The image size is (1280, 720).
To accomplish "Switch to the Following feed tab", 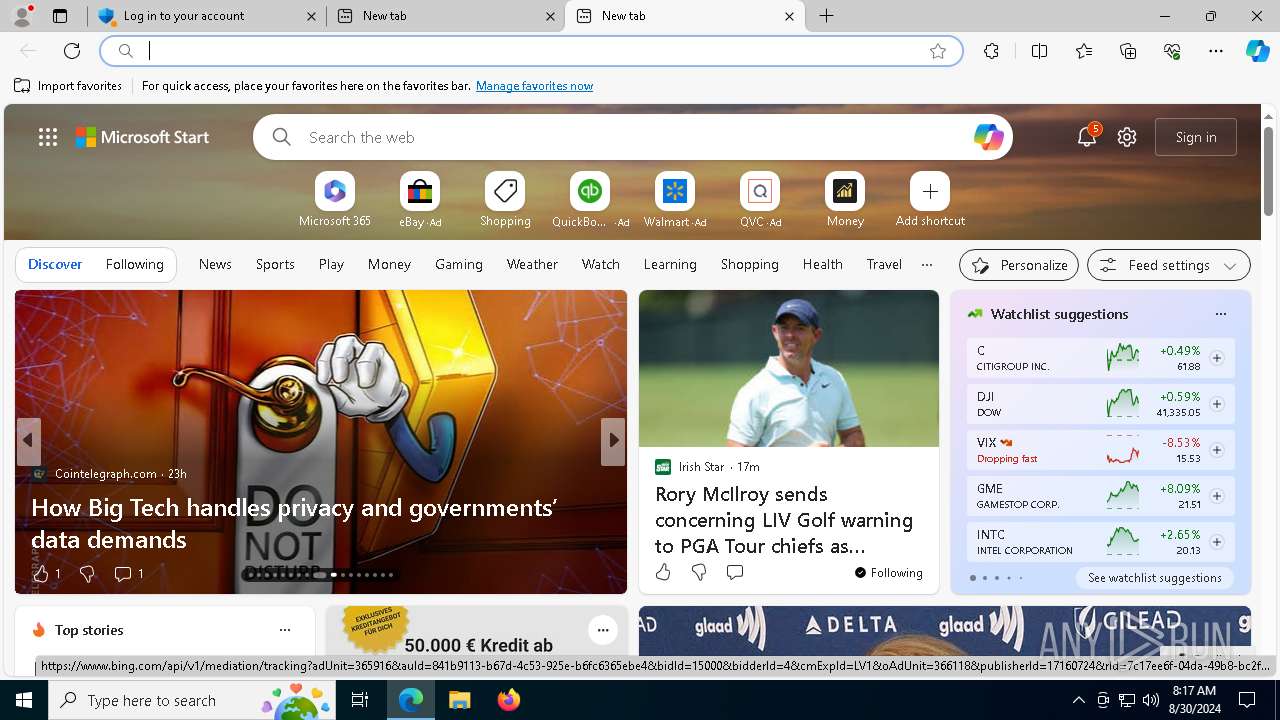I will 135,264.
